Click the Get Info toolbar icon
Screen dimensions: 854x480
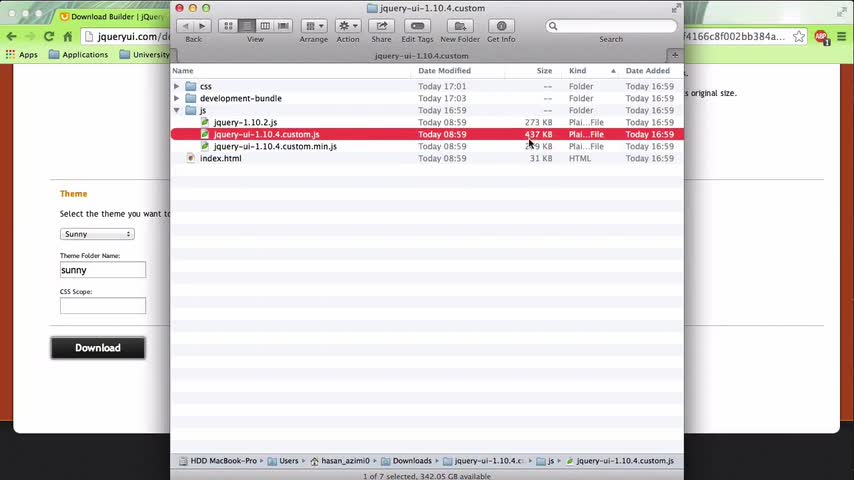(501, 26)
